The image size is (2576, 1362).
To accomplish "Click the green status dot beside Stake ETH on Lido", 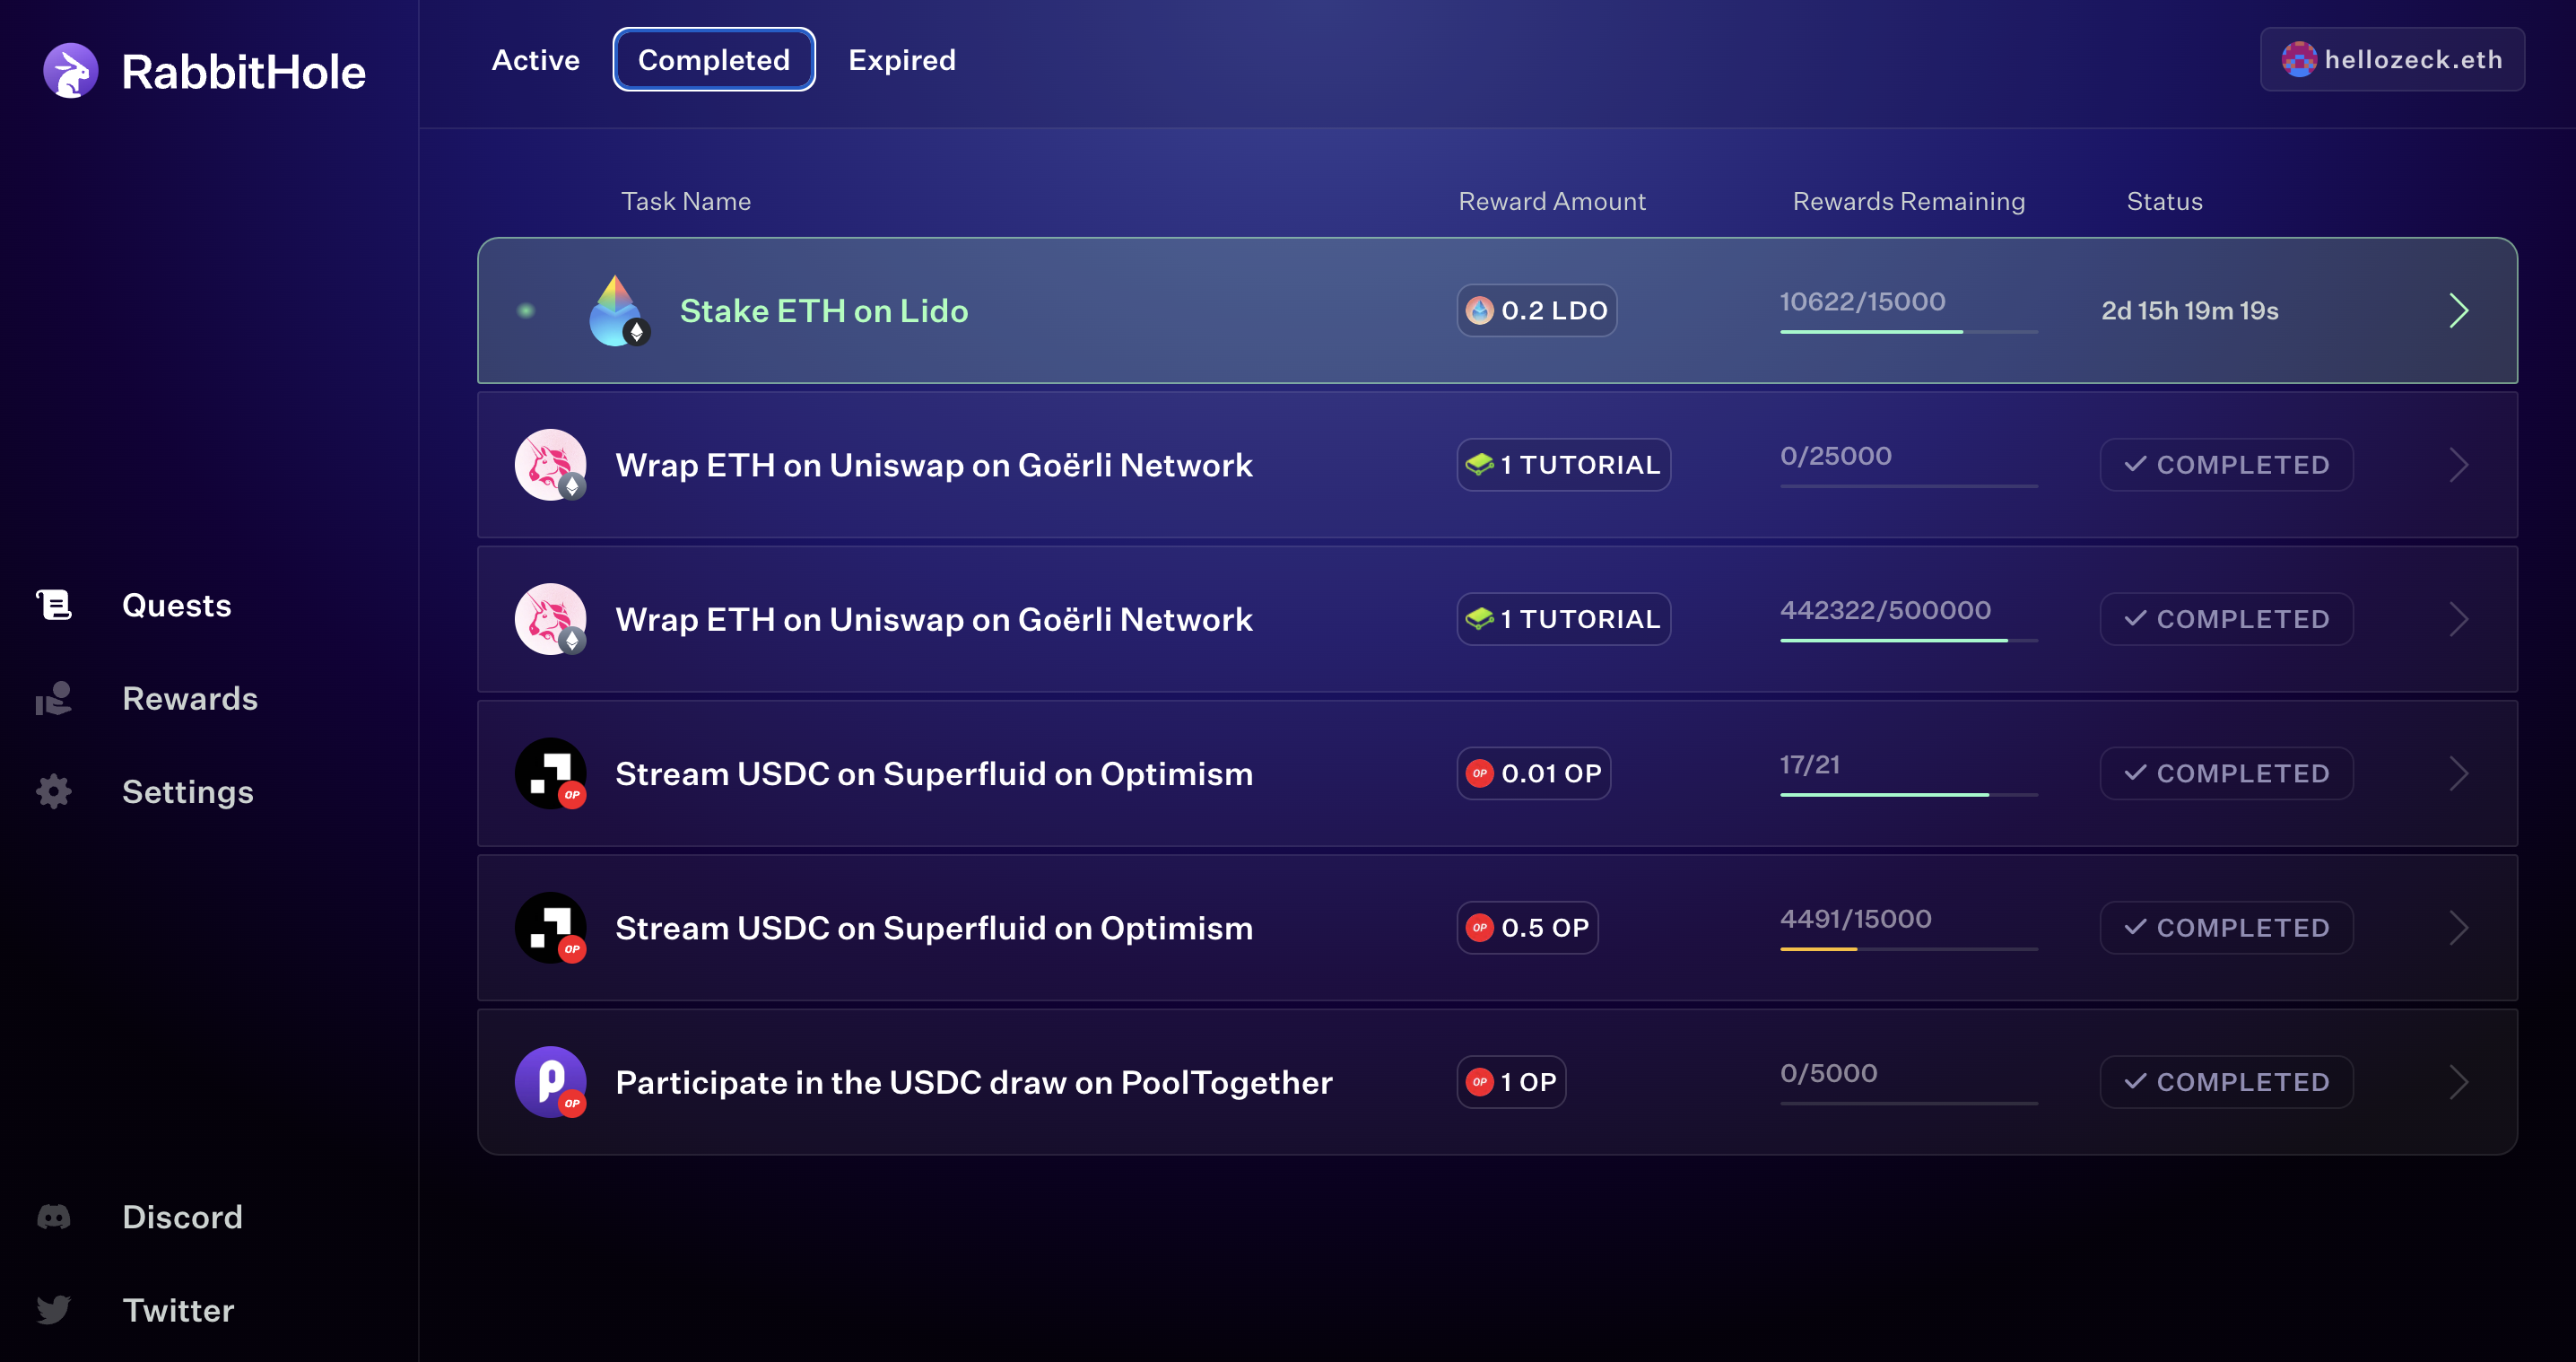I will (x=526, y=311).
